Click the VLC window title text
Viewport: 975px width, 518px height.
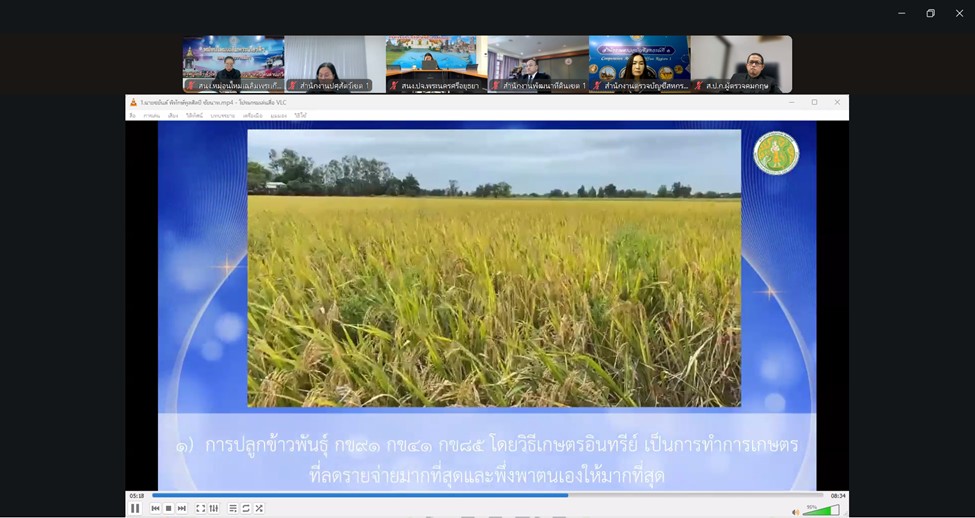[213, 102]
